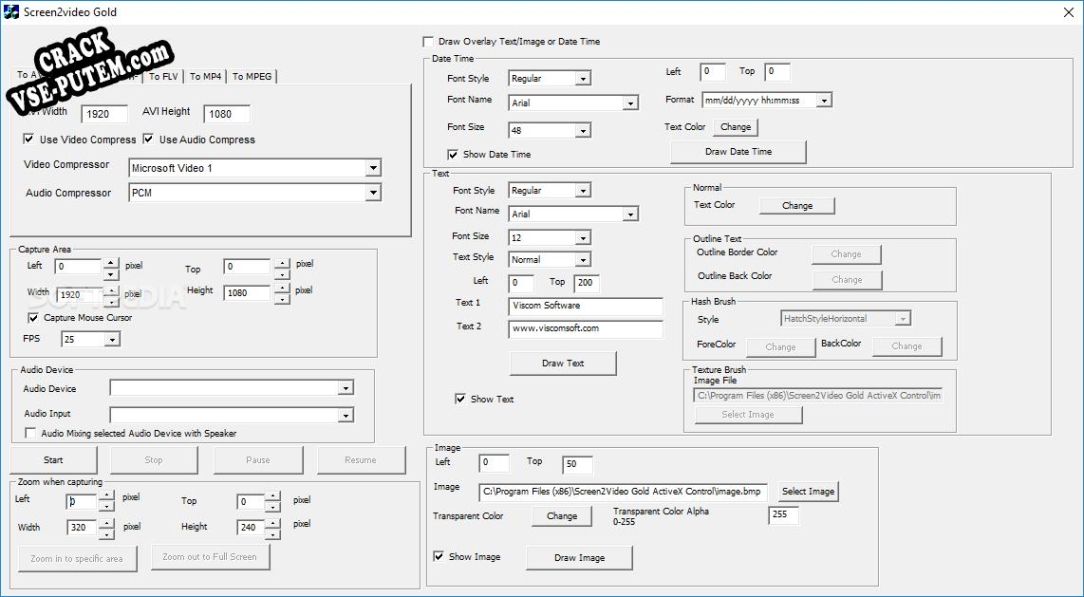Click the Start button
The height and width of the screenshot is (597, 1084).
tap(53, 459)
